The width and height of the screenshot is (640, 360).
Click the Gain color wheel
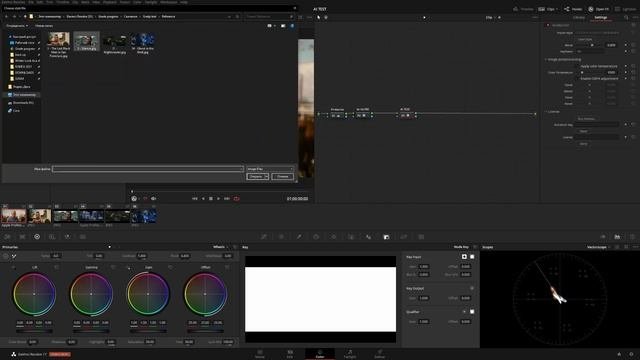click(x=148, y=294)
